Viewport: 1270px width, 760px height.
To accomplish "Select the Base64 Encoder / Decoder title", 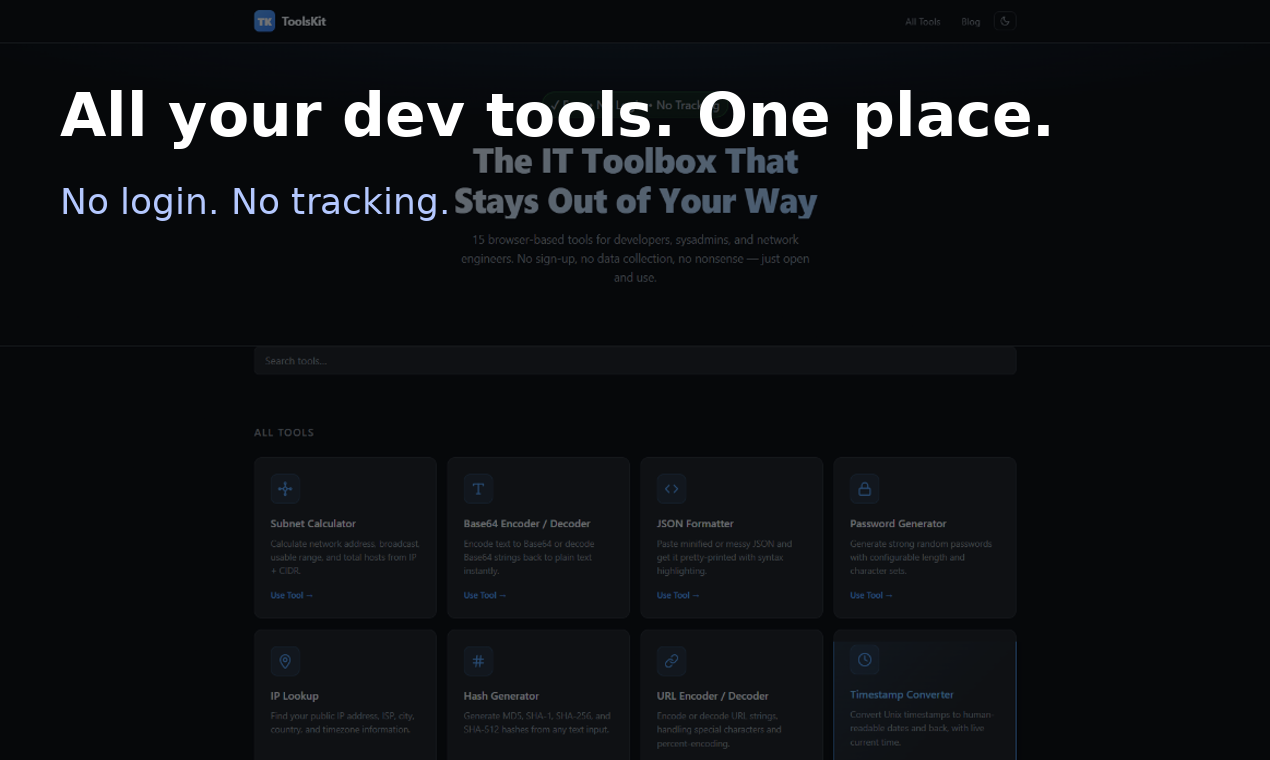I will (527, 523).
